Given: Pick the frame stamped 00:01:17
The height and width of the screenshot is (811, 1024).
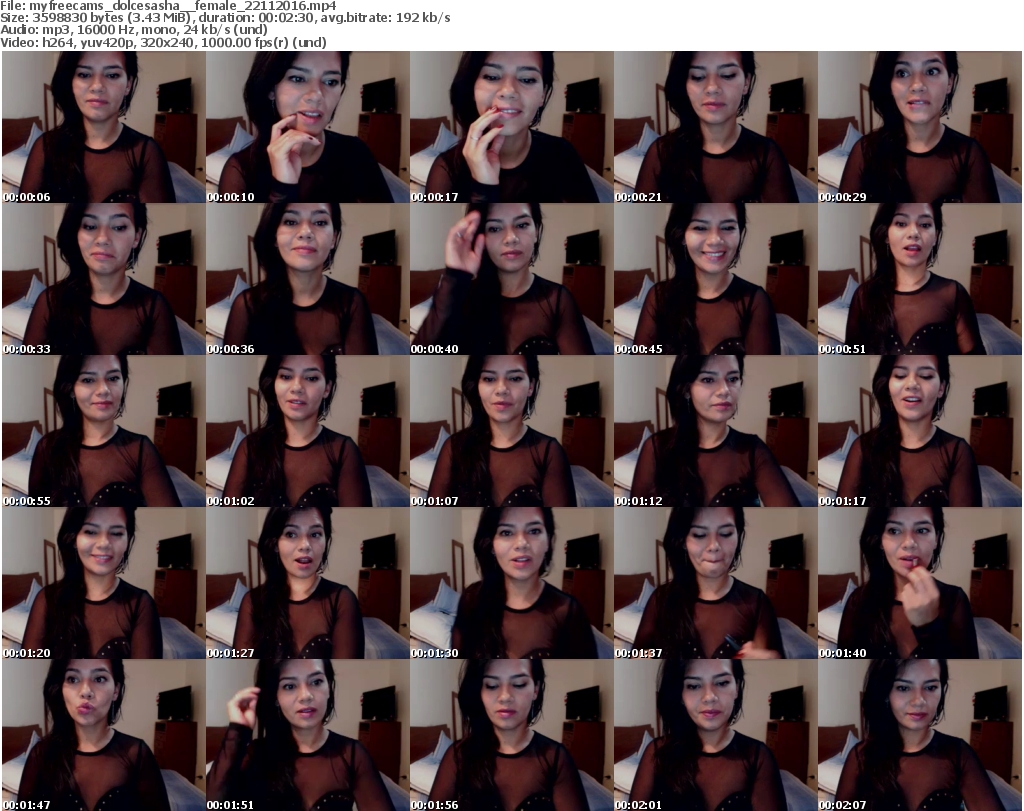Looking at the screenshot, I should click(x=920, y=431).
